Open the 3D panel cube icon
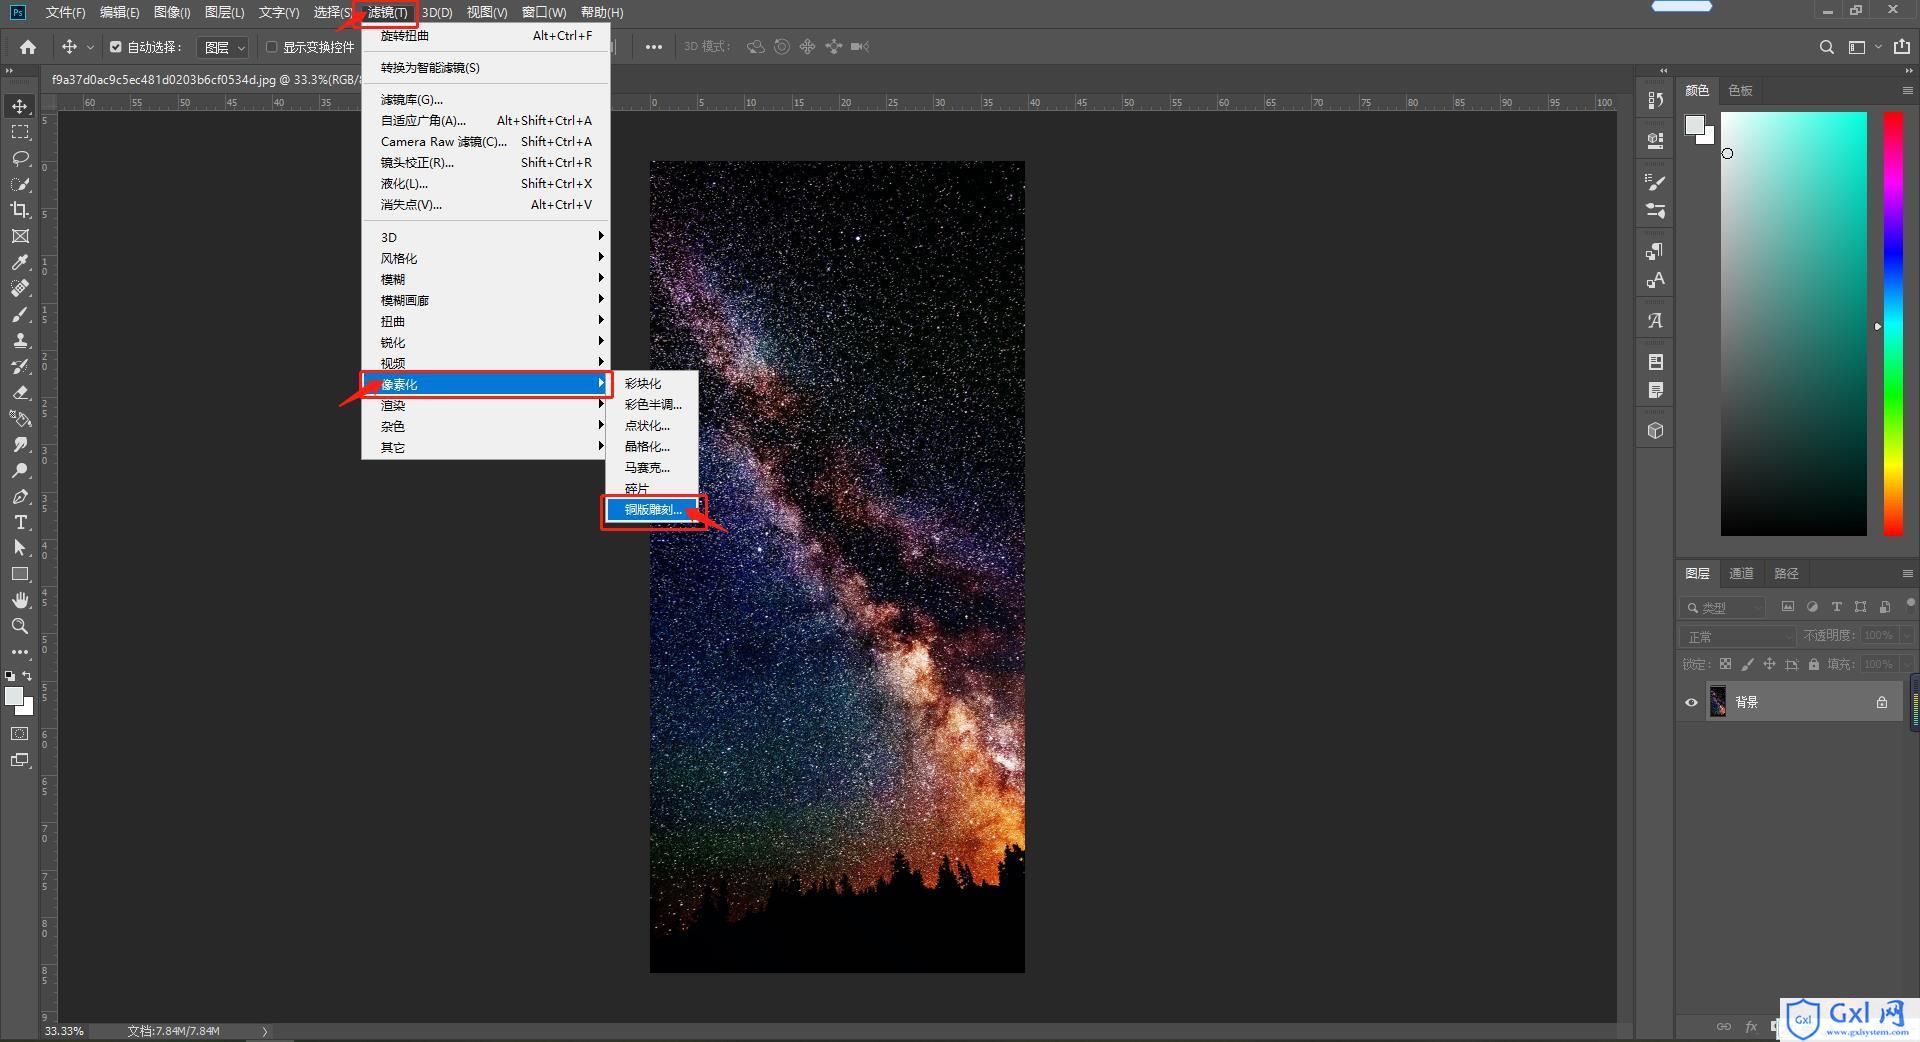Screen dimensions: 1920x1042 pyautogui.click(x=1655, y=430)
